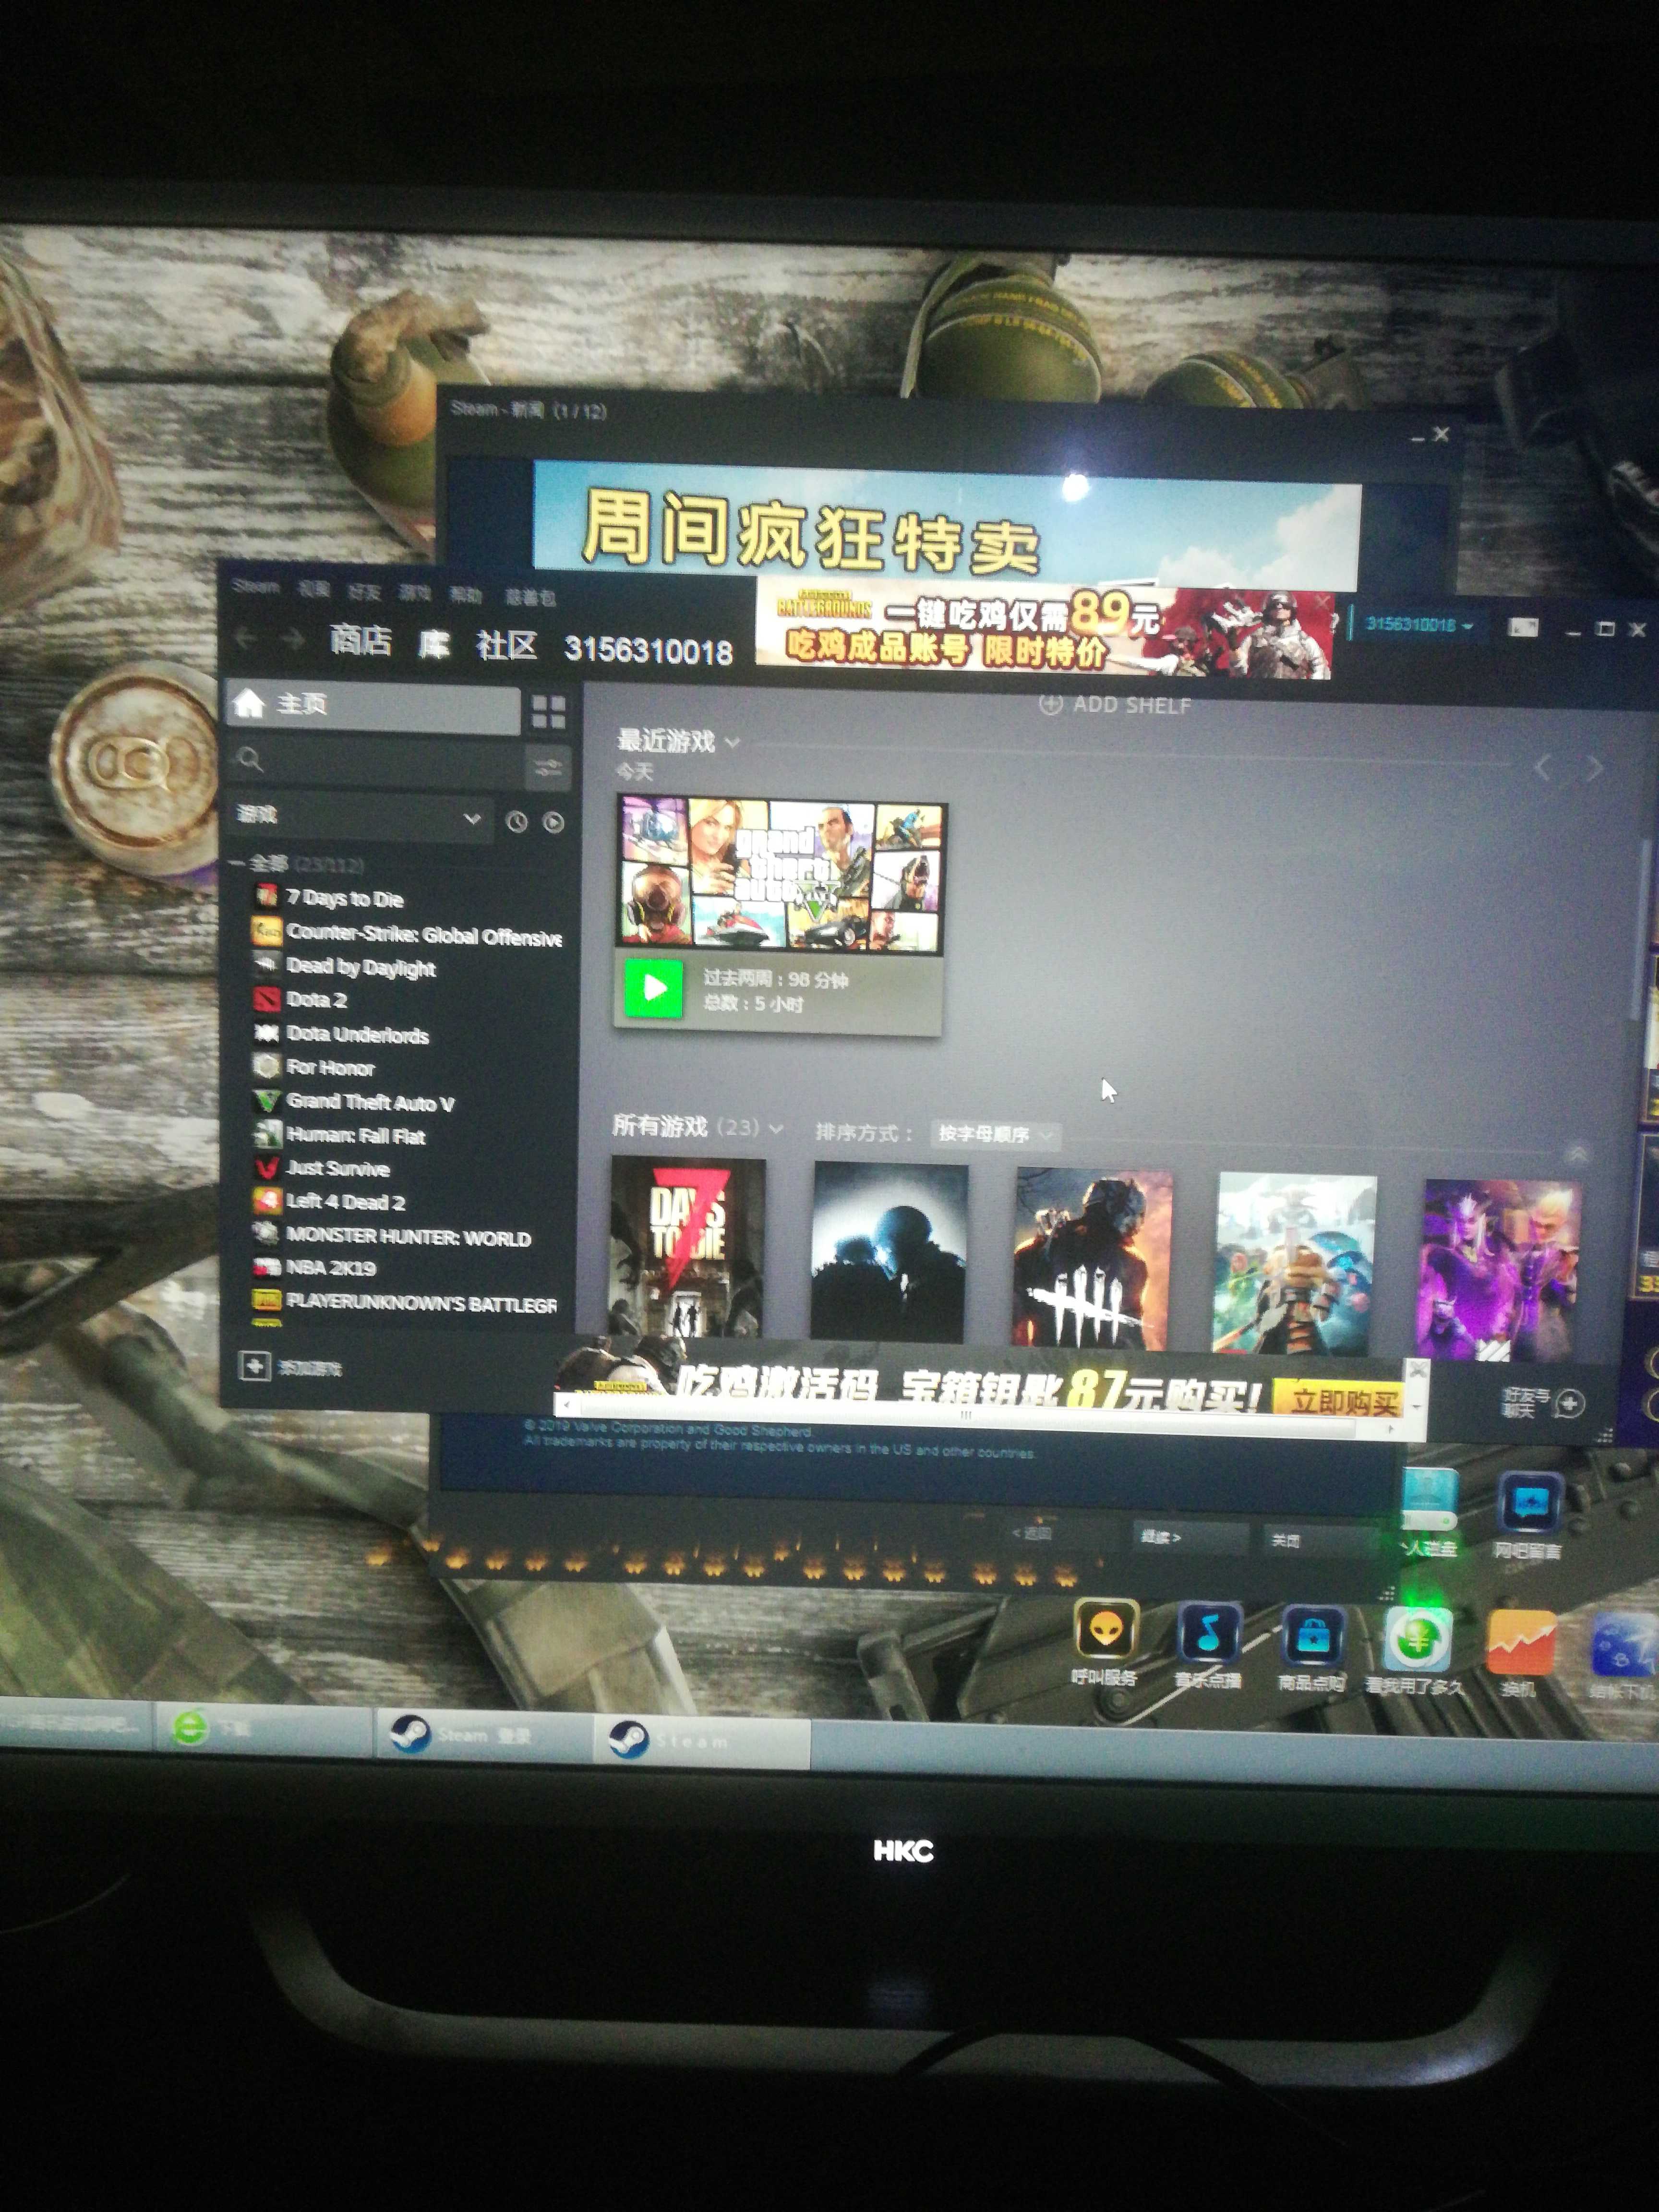The height and width of the screenshot is (2212, 1659).
Task: Open the 好友 menu
Action: (364, 592)
